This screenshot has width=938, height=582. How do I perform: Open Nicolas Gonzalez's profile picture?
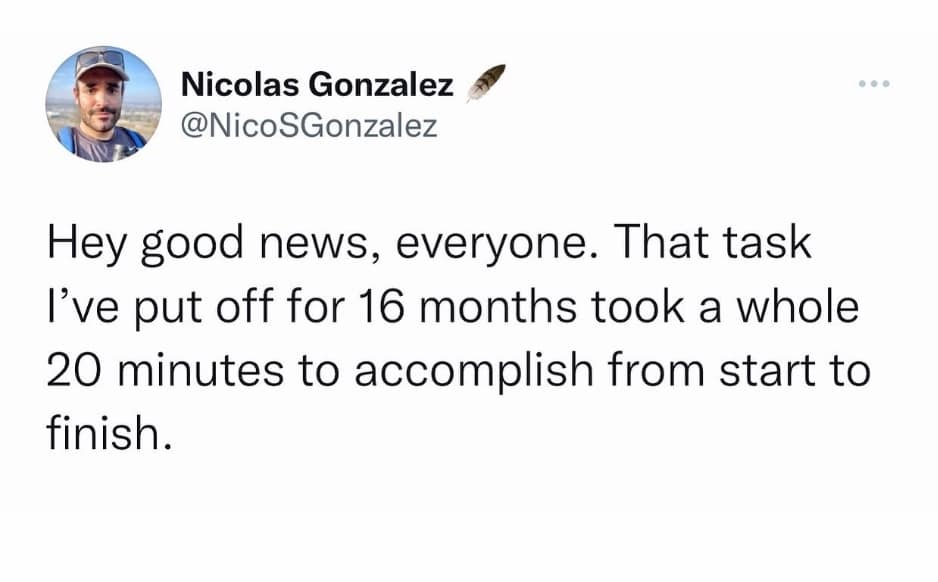pyautogui.click(x=103, y=104)
